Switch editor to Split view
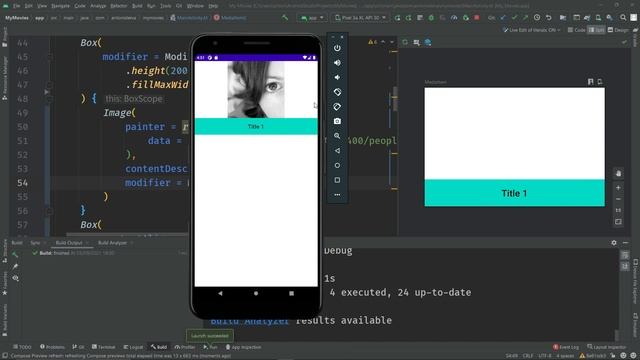 click(596, 30)
